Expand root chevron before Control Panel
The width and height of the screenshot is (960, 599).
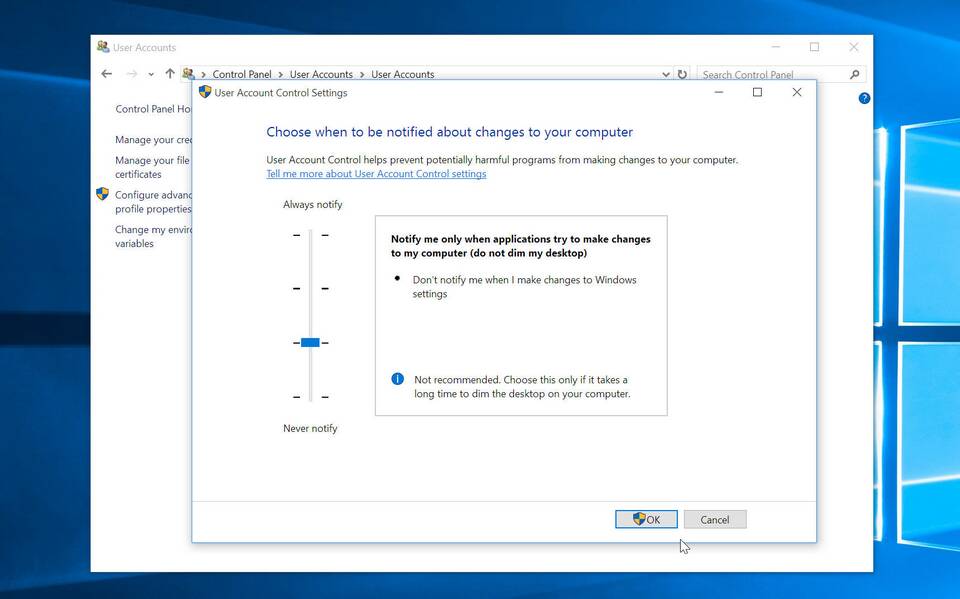(203, 75)
